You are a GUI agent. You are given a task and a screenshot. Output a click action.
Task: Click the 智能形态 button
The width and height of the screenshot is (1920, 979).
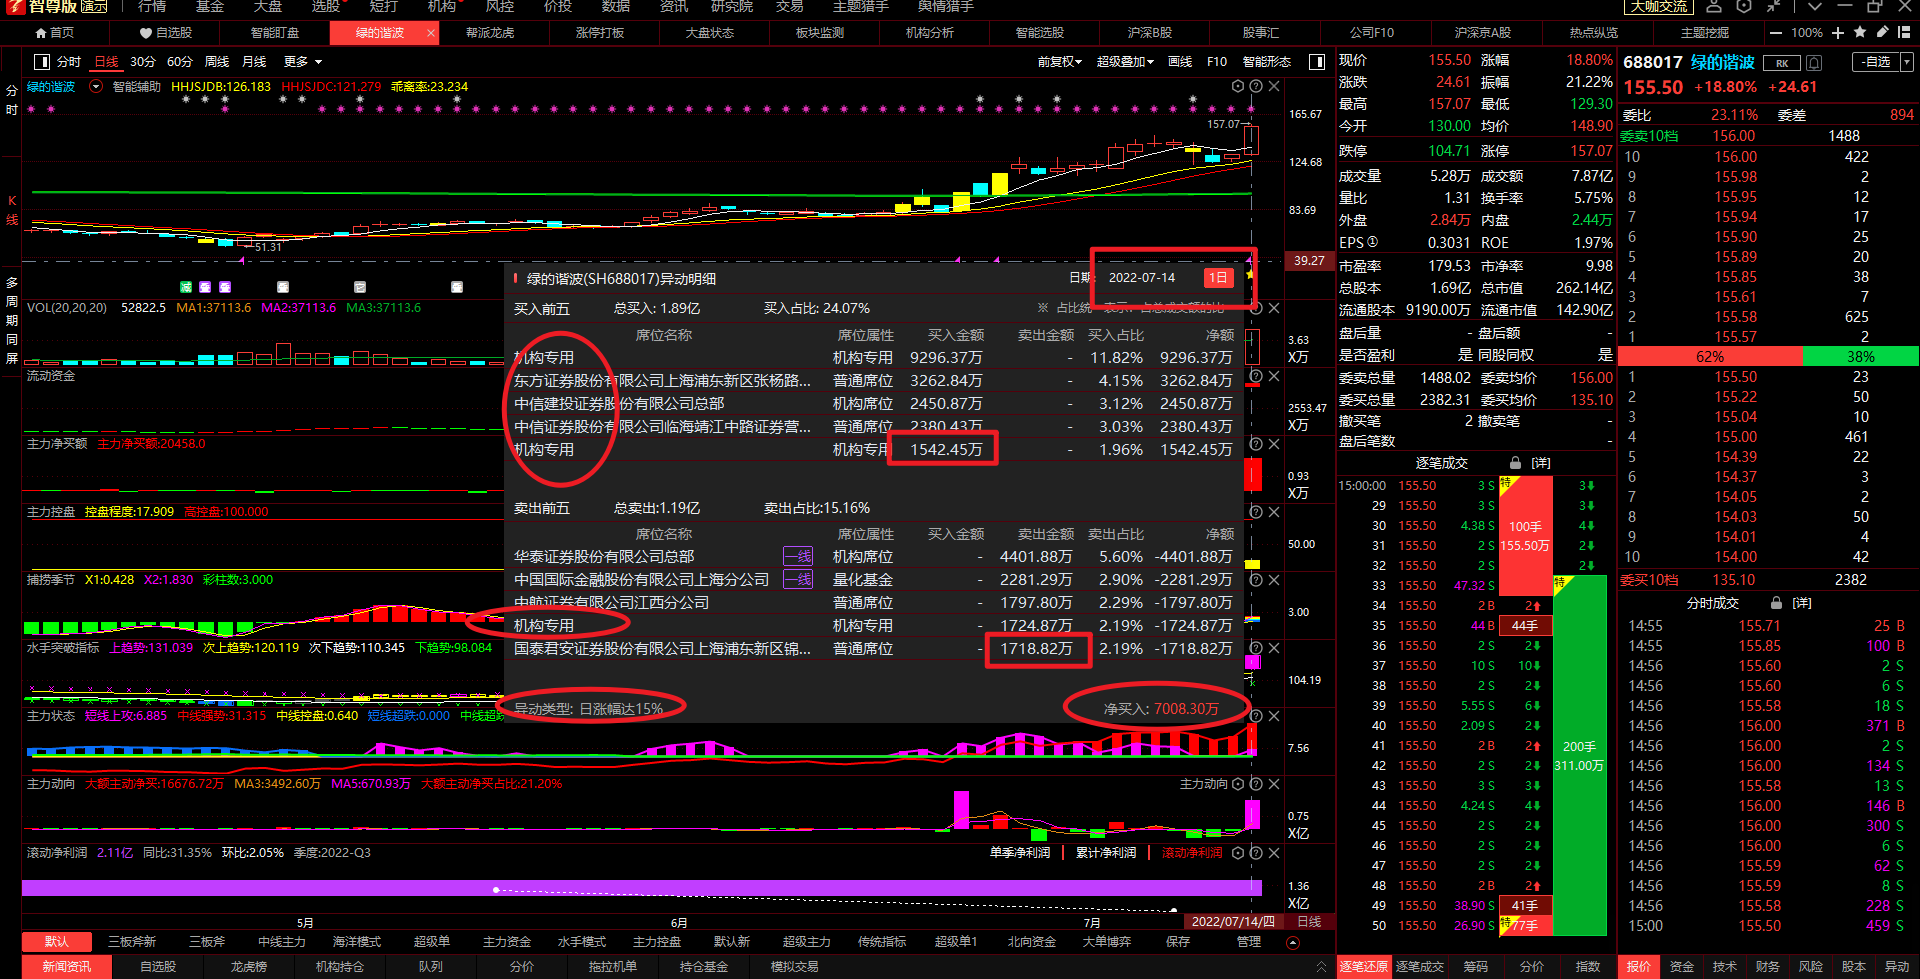point(1267,62)
